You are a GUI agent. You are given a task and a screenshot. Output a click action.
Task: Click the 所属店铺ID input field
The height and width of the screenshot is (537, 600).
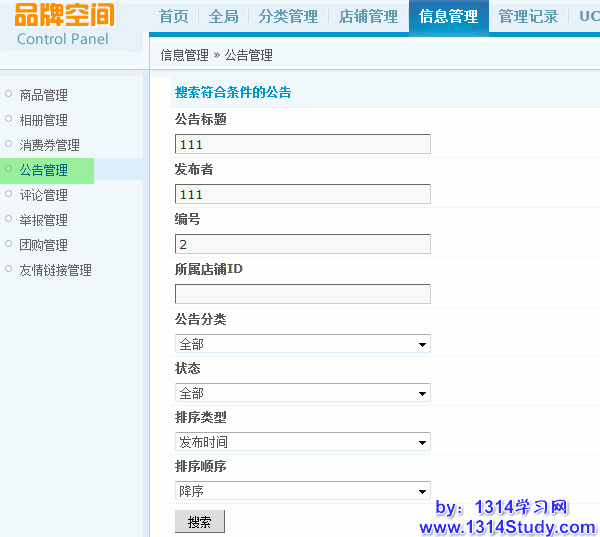point(302,294)
